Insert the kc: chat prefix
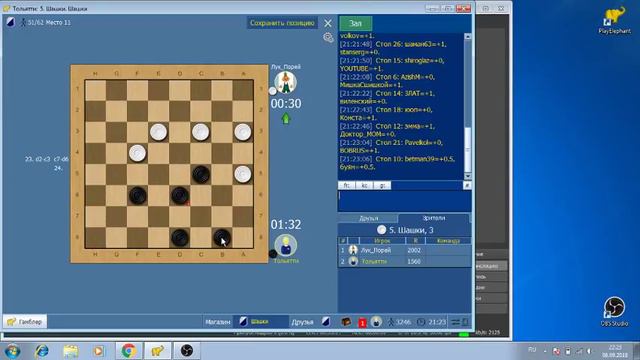 tap(364, 185)
